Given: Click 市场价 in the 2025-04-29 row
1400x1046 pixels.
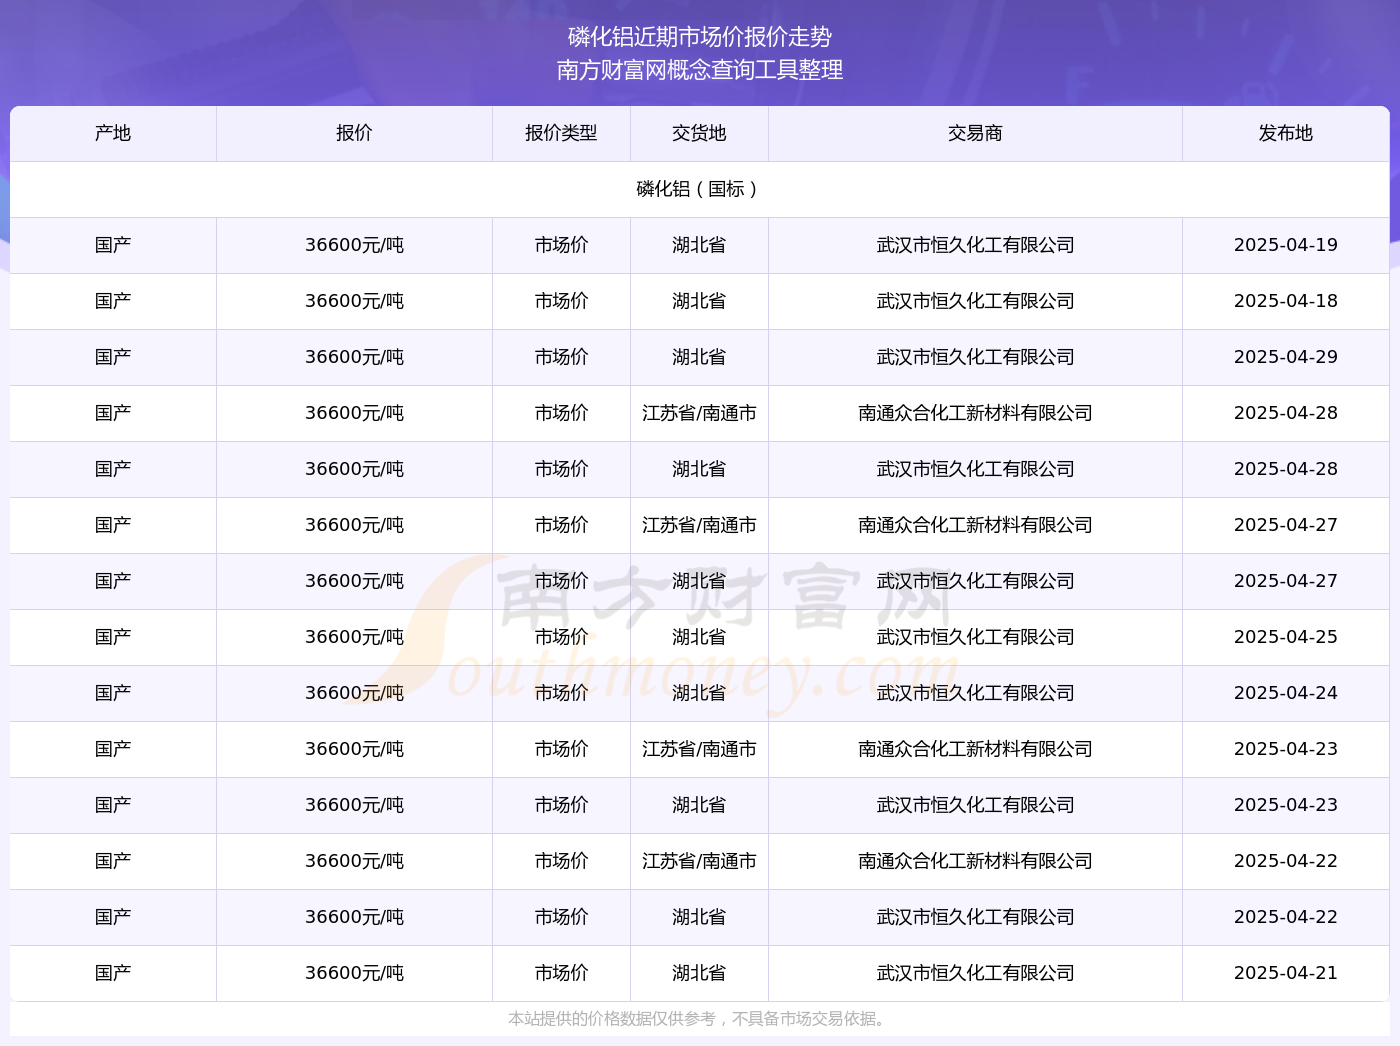Looking at the screenshot, I should click(561, 357).
